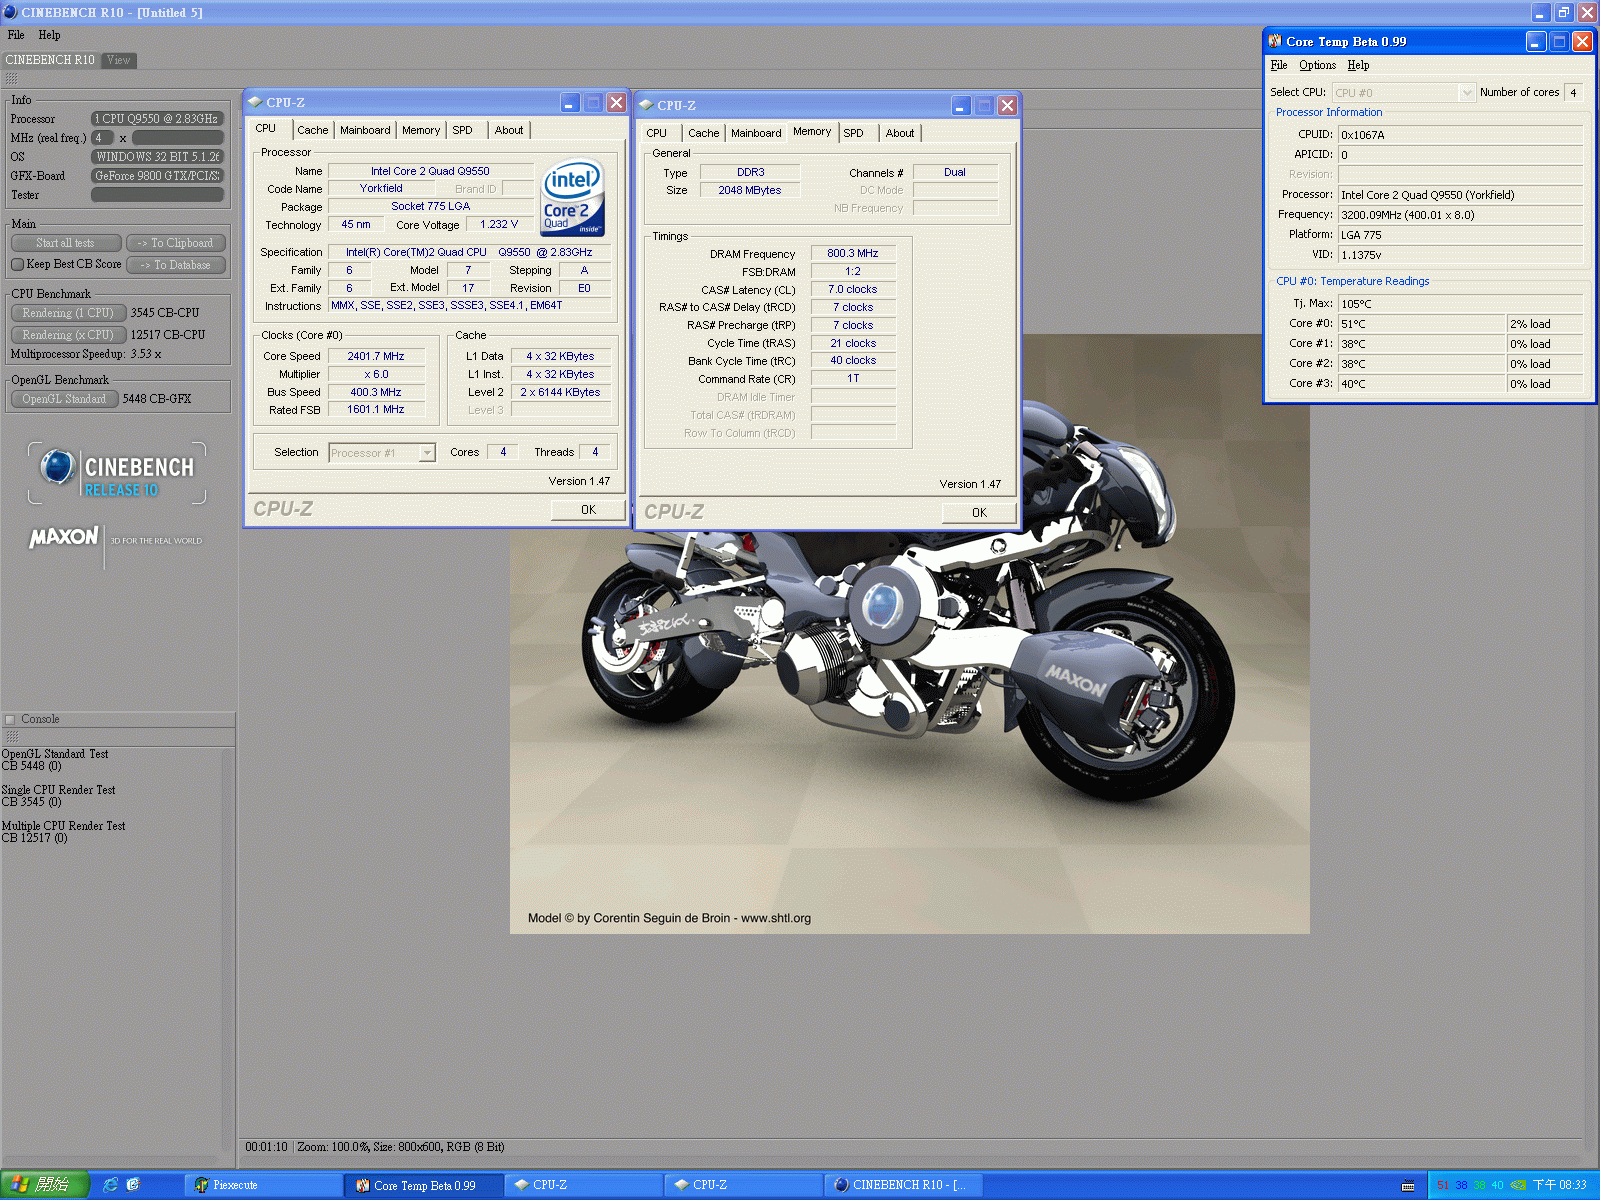Image resolution: width=1600 pixels, height=1200 pixels.
Task: Click the CINEBENCH R10 title bar icon
Action: point(10,12)
